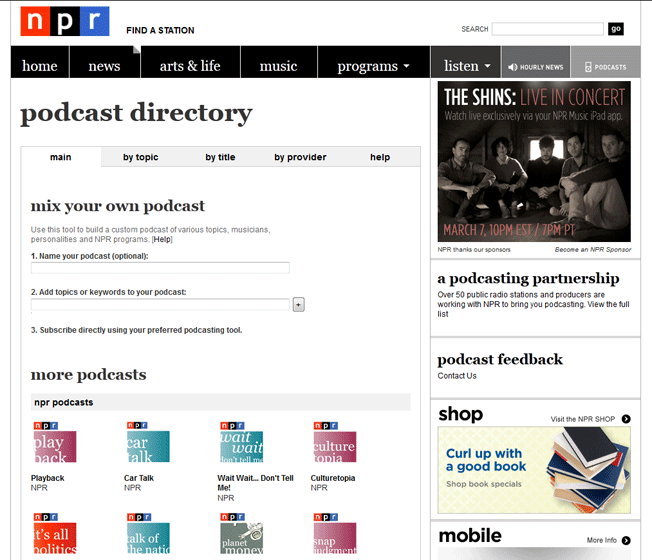Viewport: 652px width, 560px height.
Task: Click the plus button to add a topic
Action: pyautogui.click(x=299, y=304)
